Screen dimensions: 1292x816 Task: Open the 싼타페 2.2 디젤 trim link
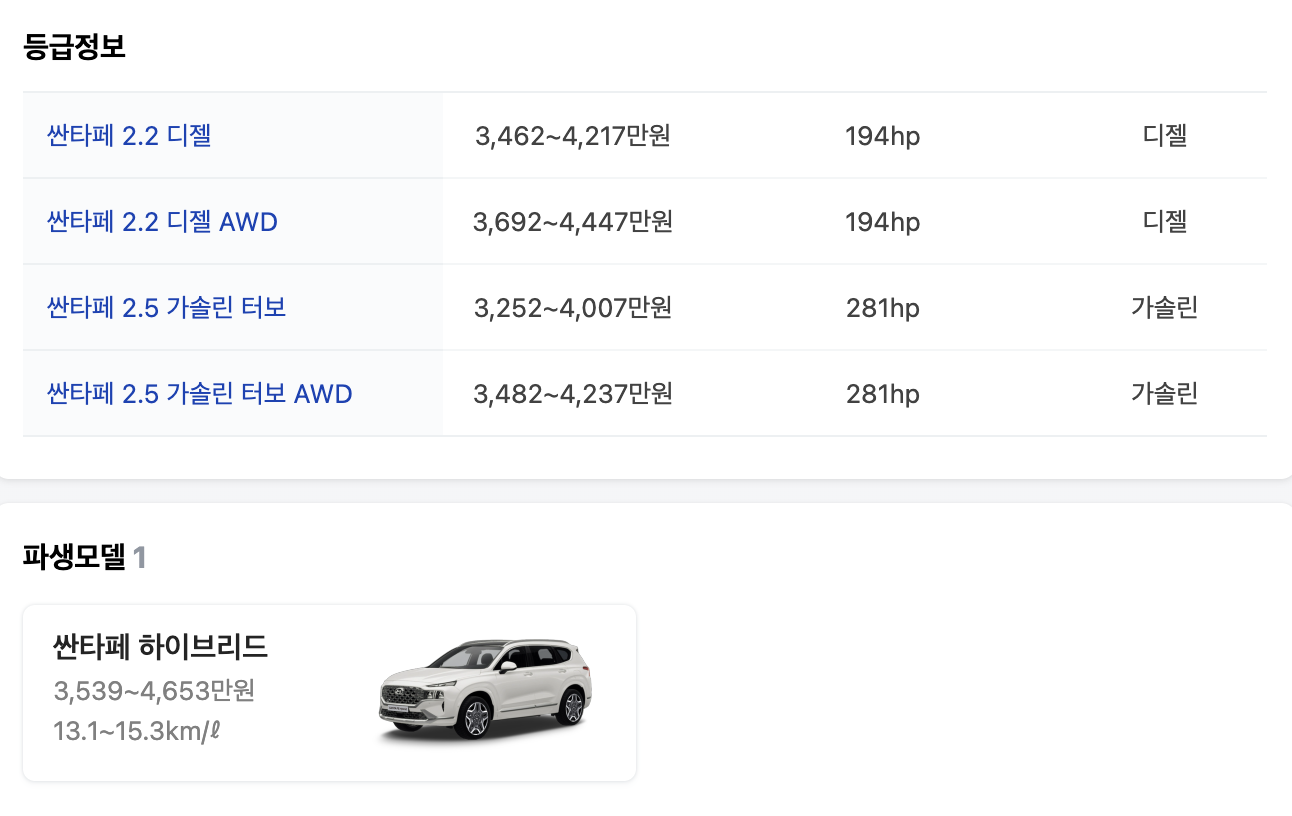click(x=129, y=135)
